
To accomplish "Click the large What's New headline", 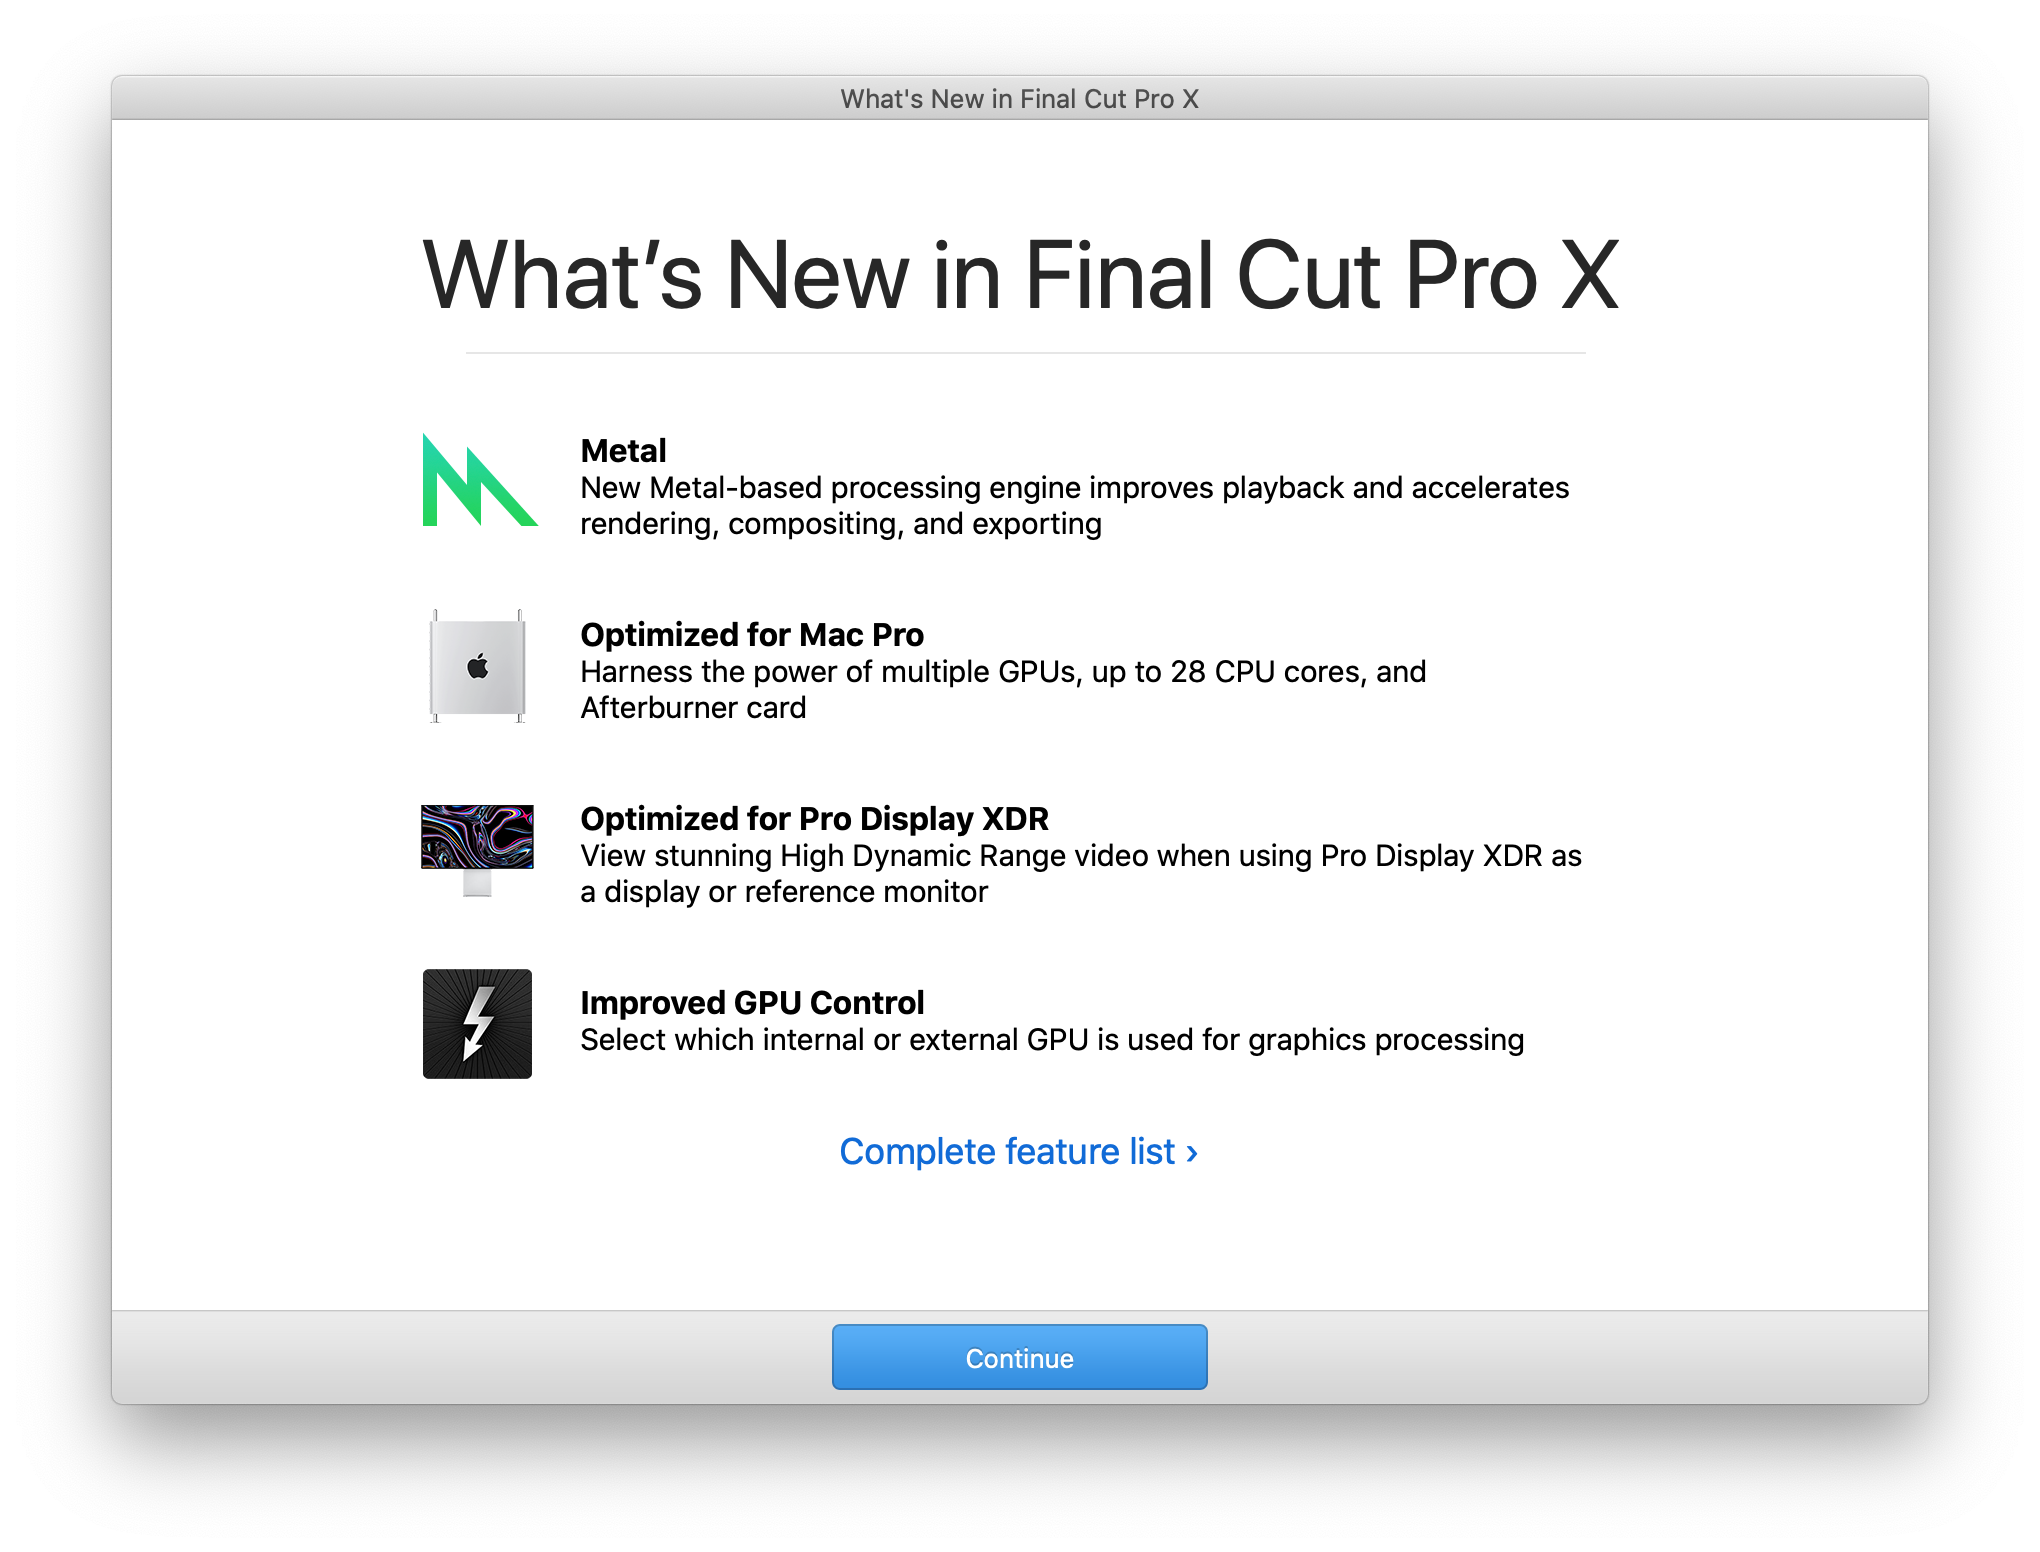I will pyautogui.click(x=1020, y=275).
